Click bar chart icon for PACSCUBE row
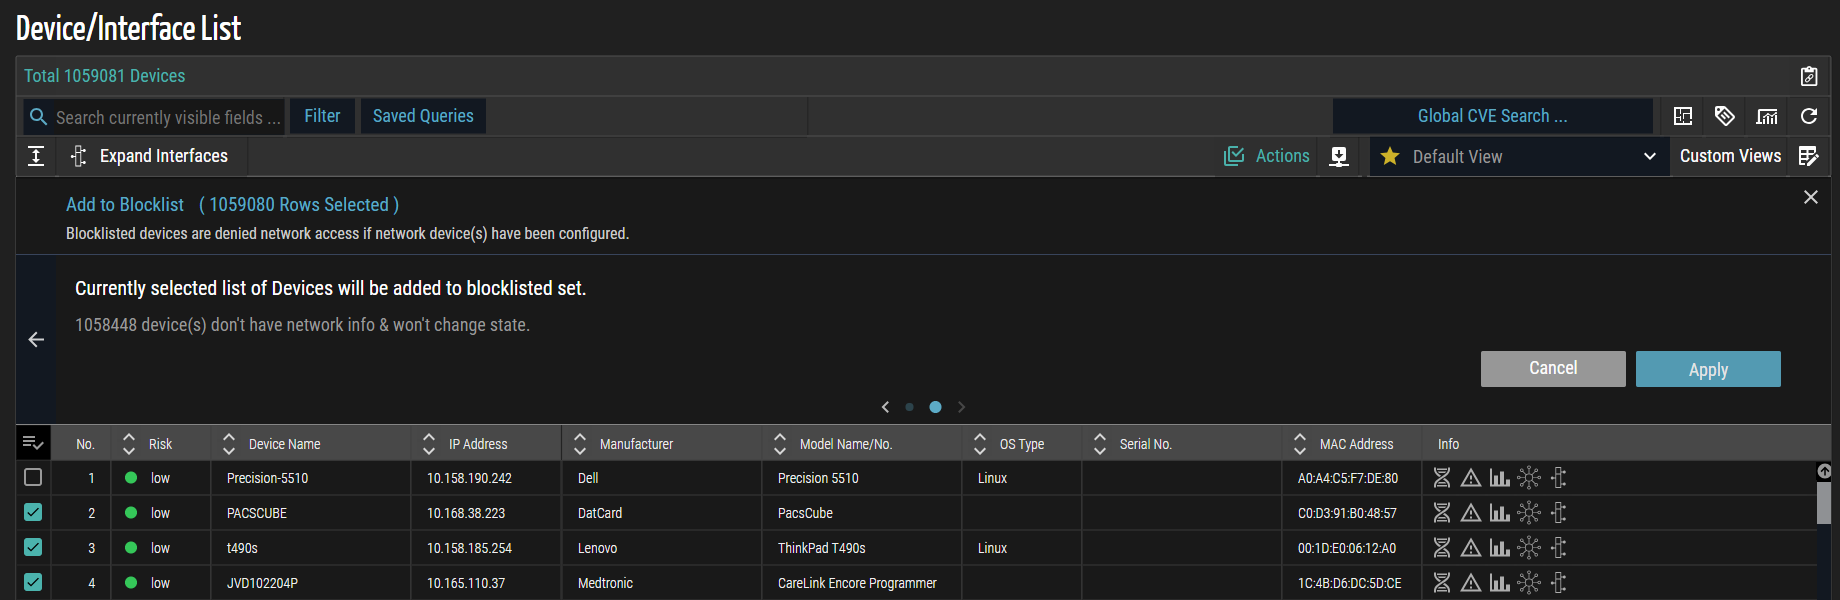 point(1499,513)
